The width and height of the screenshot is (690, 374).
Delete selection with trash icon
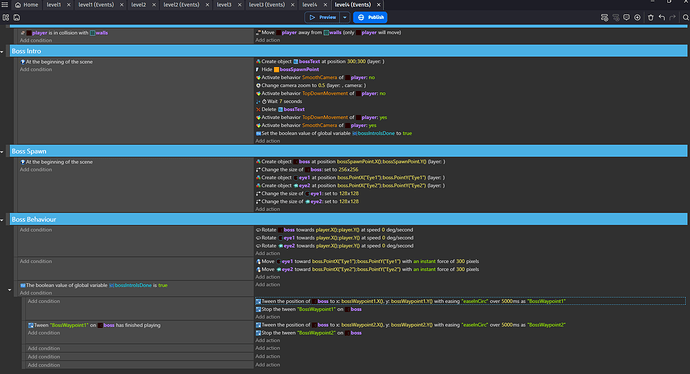(650, 18)
